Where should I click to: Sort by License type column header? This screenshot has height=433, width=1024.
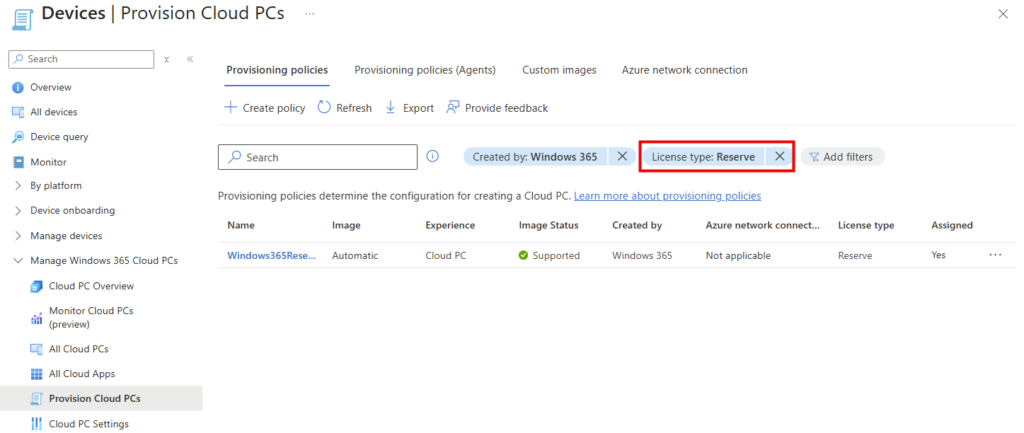tap(866, 225)
